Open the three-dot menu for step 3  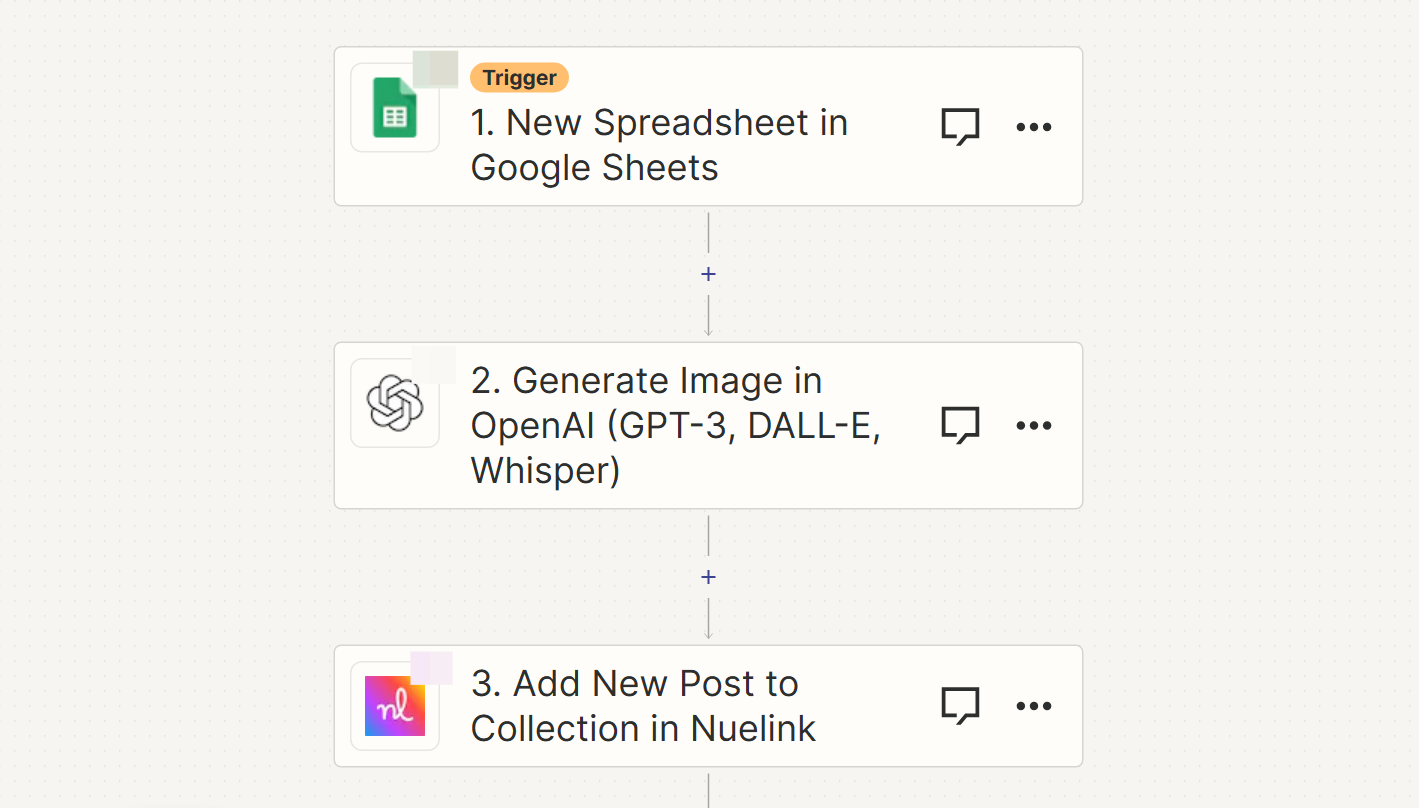(1033, 706)
